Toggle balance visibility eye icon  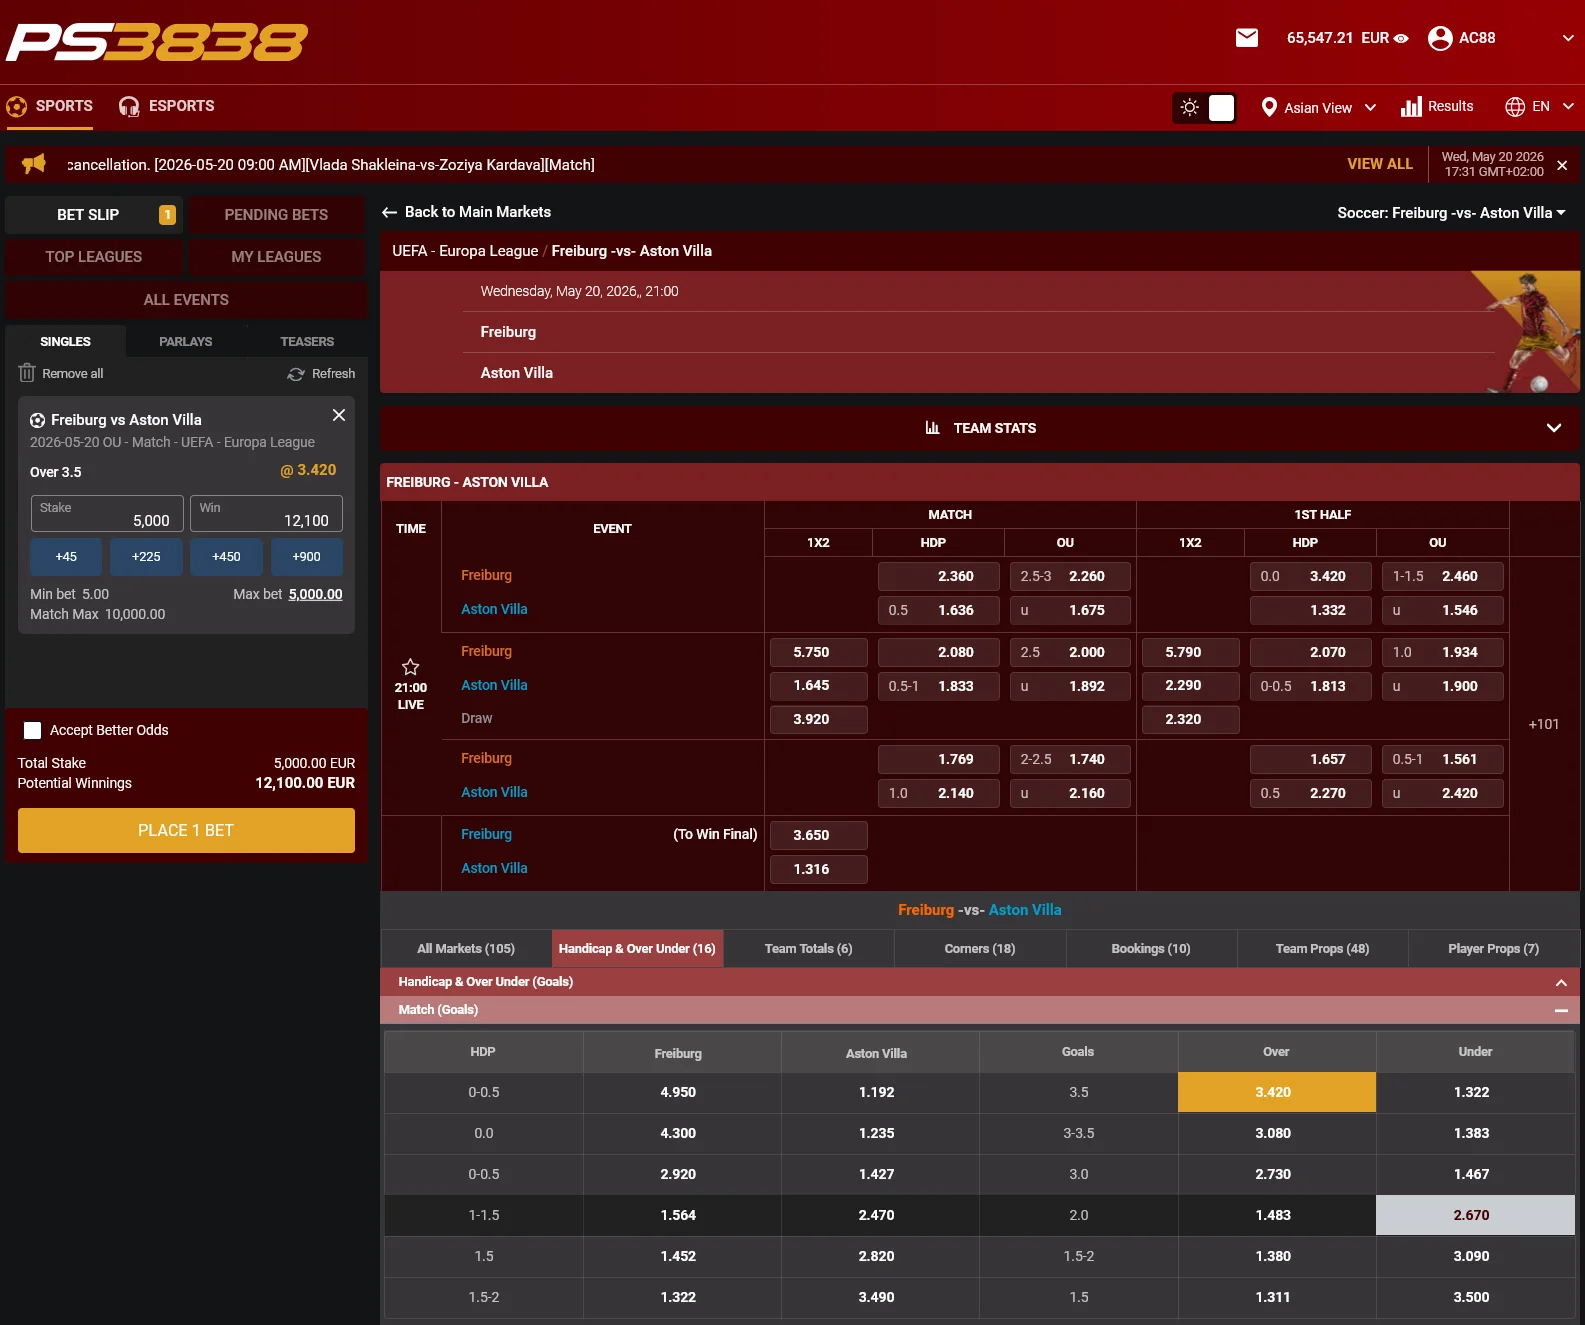(1401, 39)
